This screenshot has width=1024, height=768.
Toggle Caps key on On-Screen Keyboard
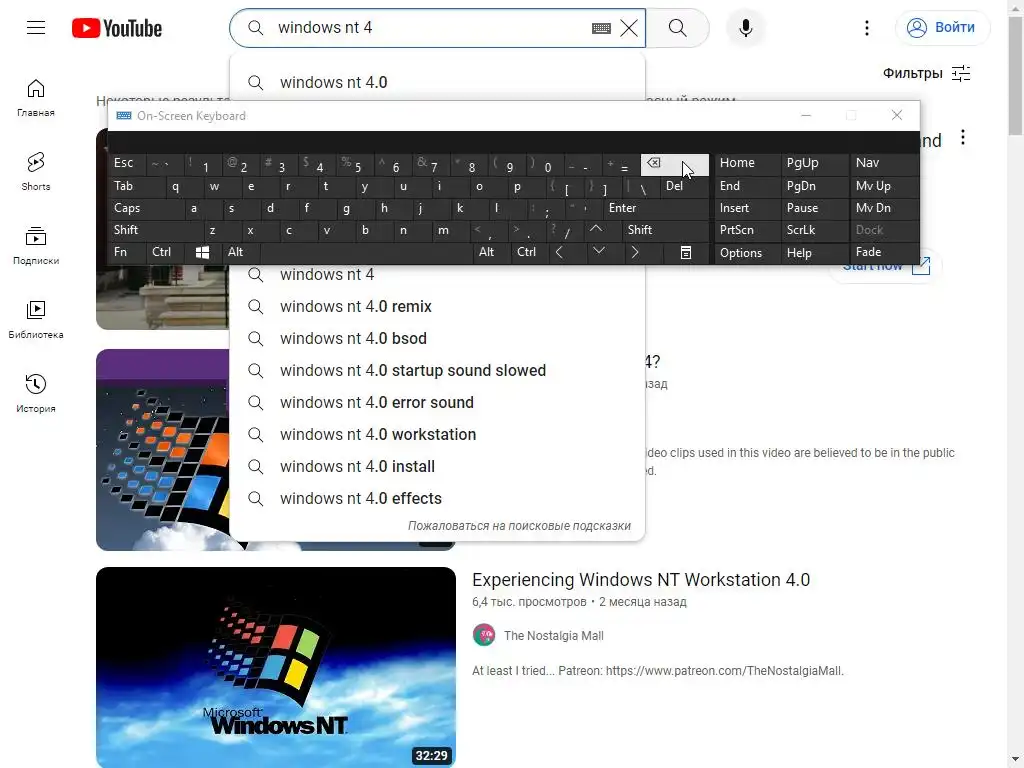[146, 208]
